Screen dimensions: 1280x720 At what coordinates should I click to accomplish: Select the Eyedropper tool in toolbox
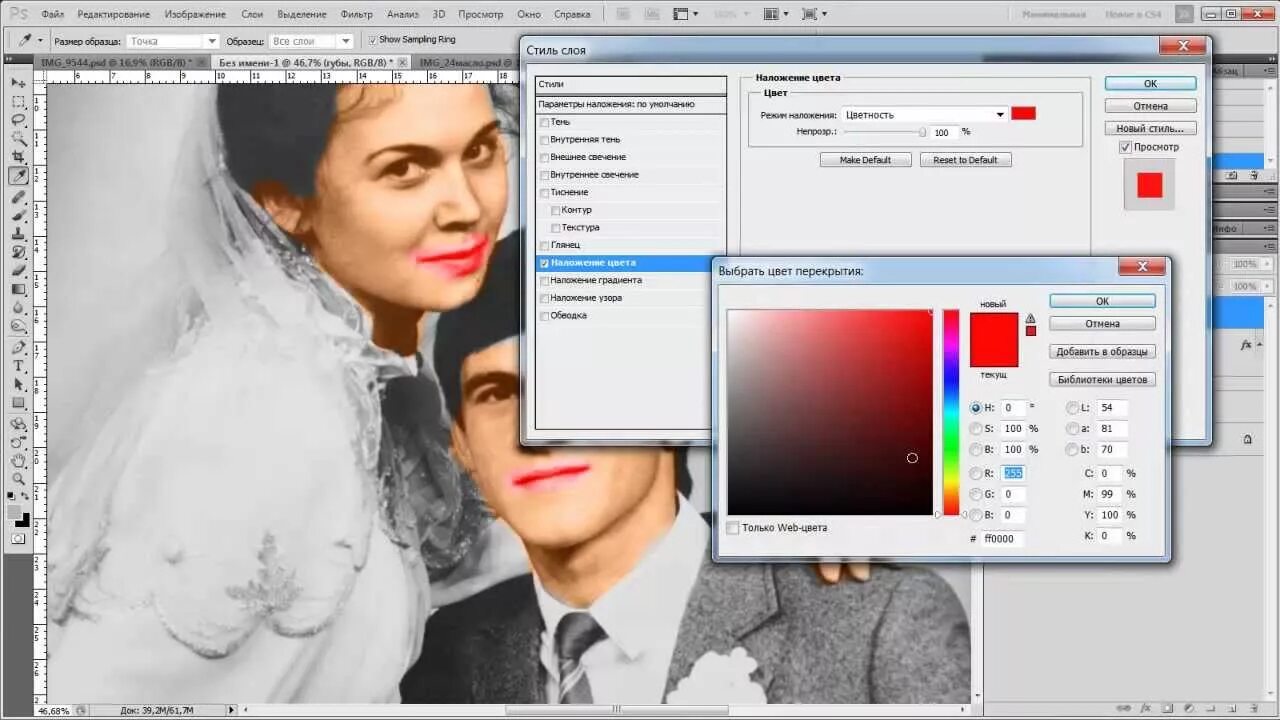pyautogui.click(x=18, y=176)
